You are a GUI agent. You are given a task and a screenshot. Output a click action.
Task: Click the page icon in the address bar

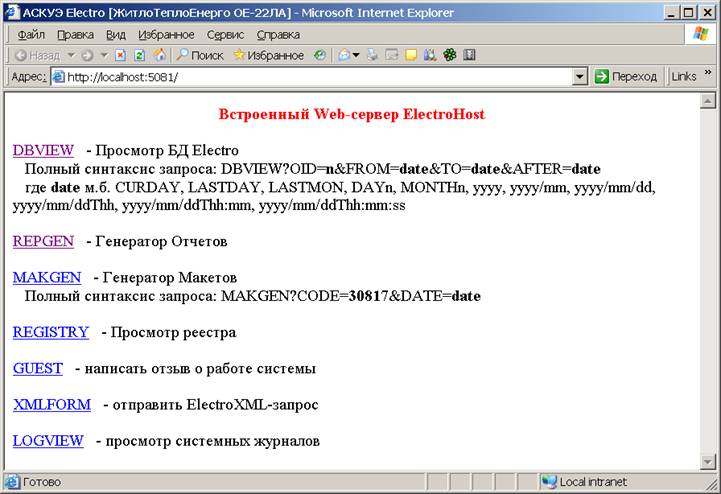point(58,77)
